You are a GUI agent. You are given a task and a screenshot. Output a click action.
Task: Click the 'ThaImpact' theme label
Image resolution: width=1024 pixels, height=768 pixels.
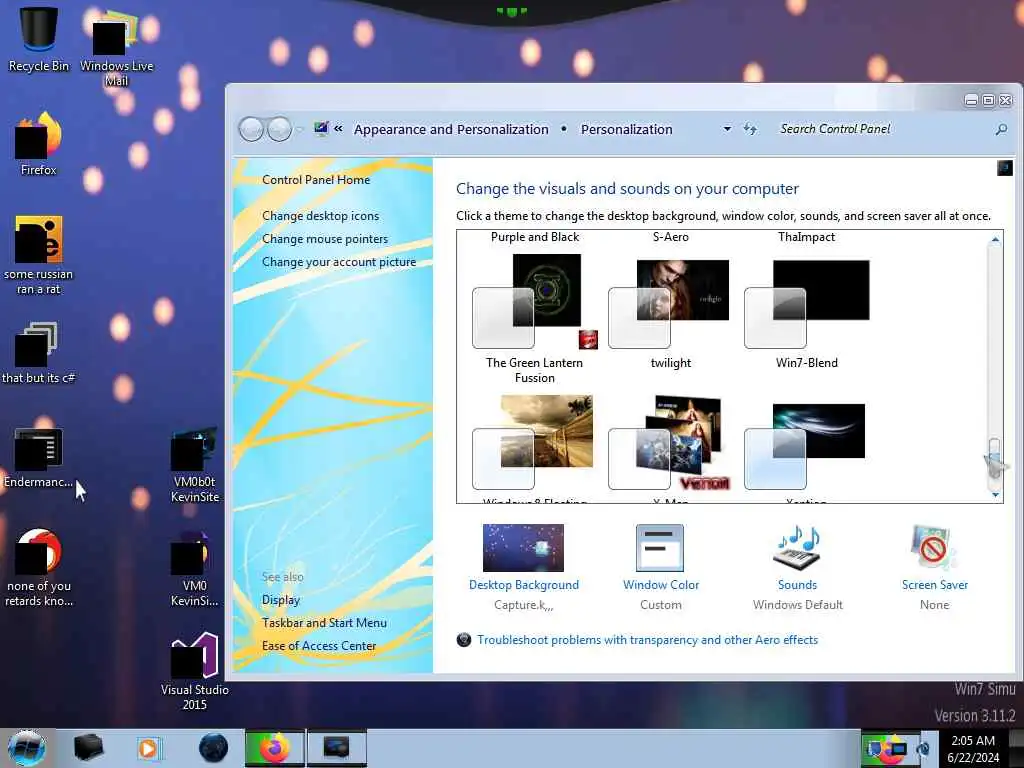coord(807,237)
